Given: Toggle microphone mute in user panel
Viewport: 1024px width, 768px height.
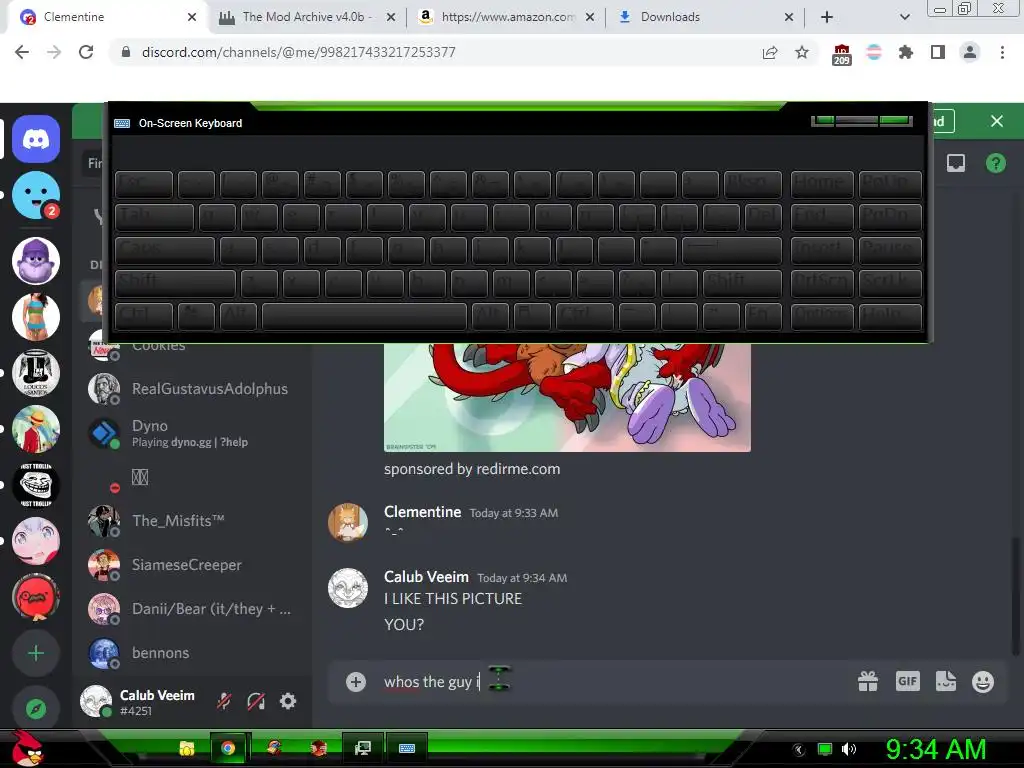Looking at the screenshot, I should click(x=224, y=701).
